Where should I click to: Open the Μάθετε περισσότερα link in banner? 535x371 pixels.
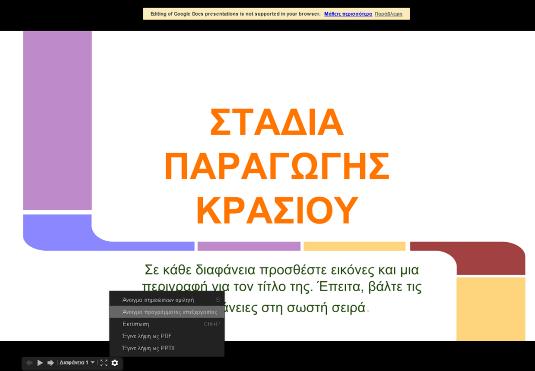[x=348, y=14]
